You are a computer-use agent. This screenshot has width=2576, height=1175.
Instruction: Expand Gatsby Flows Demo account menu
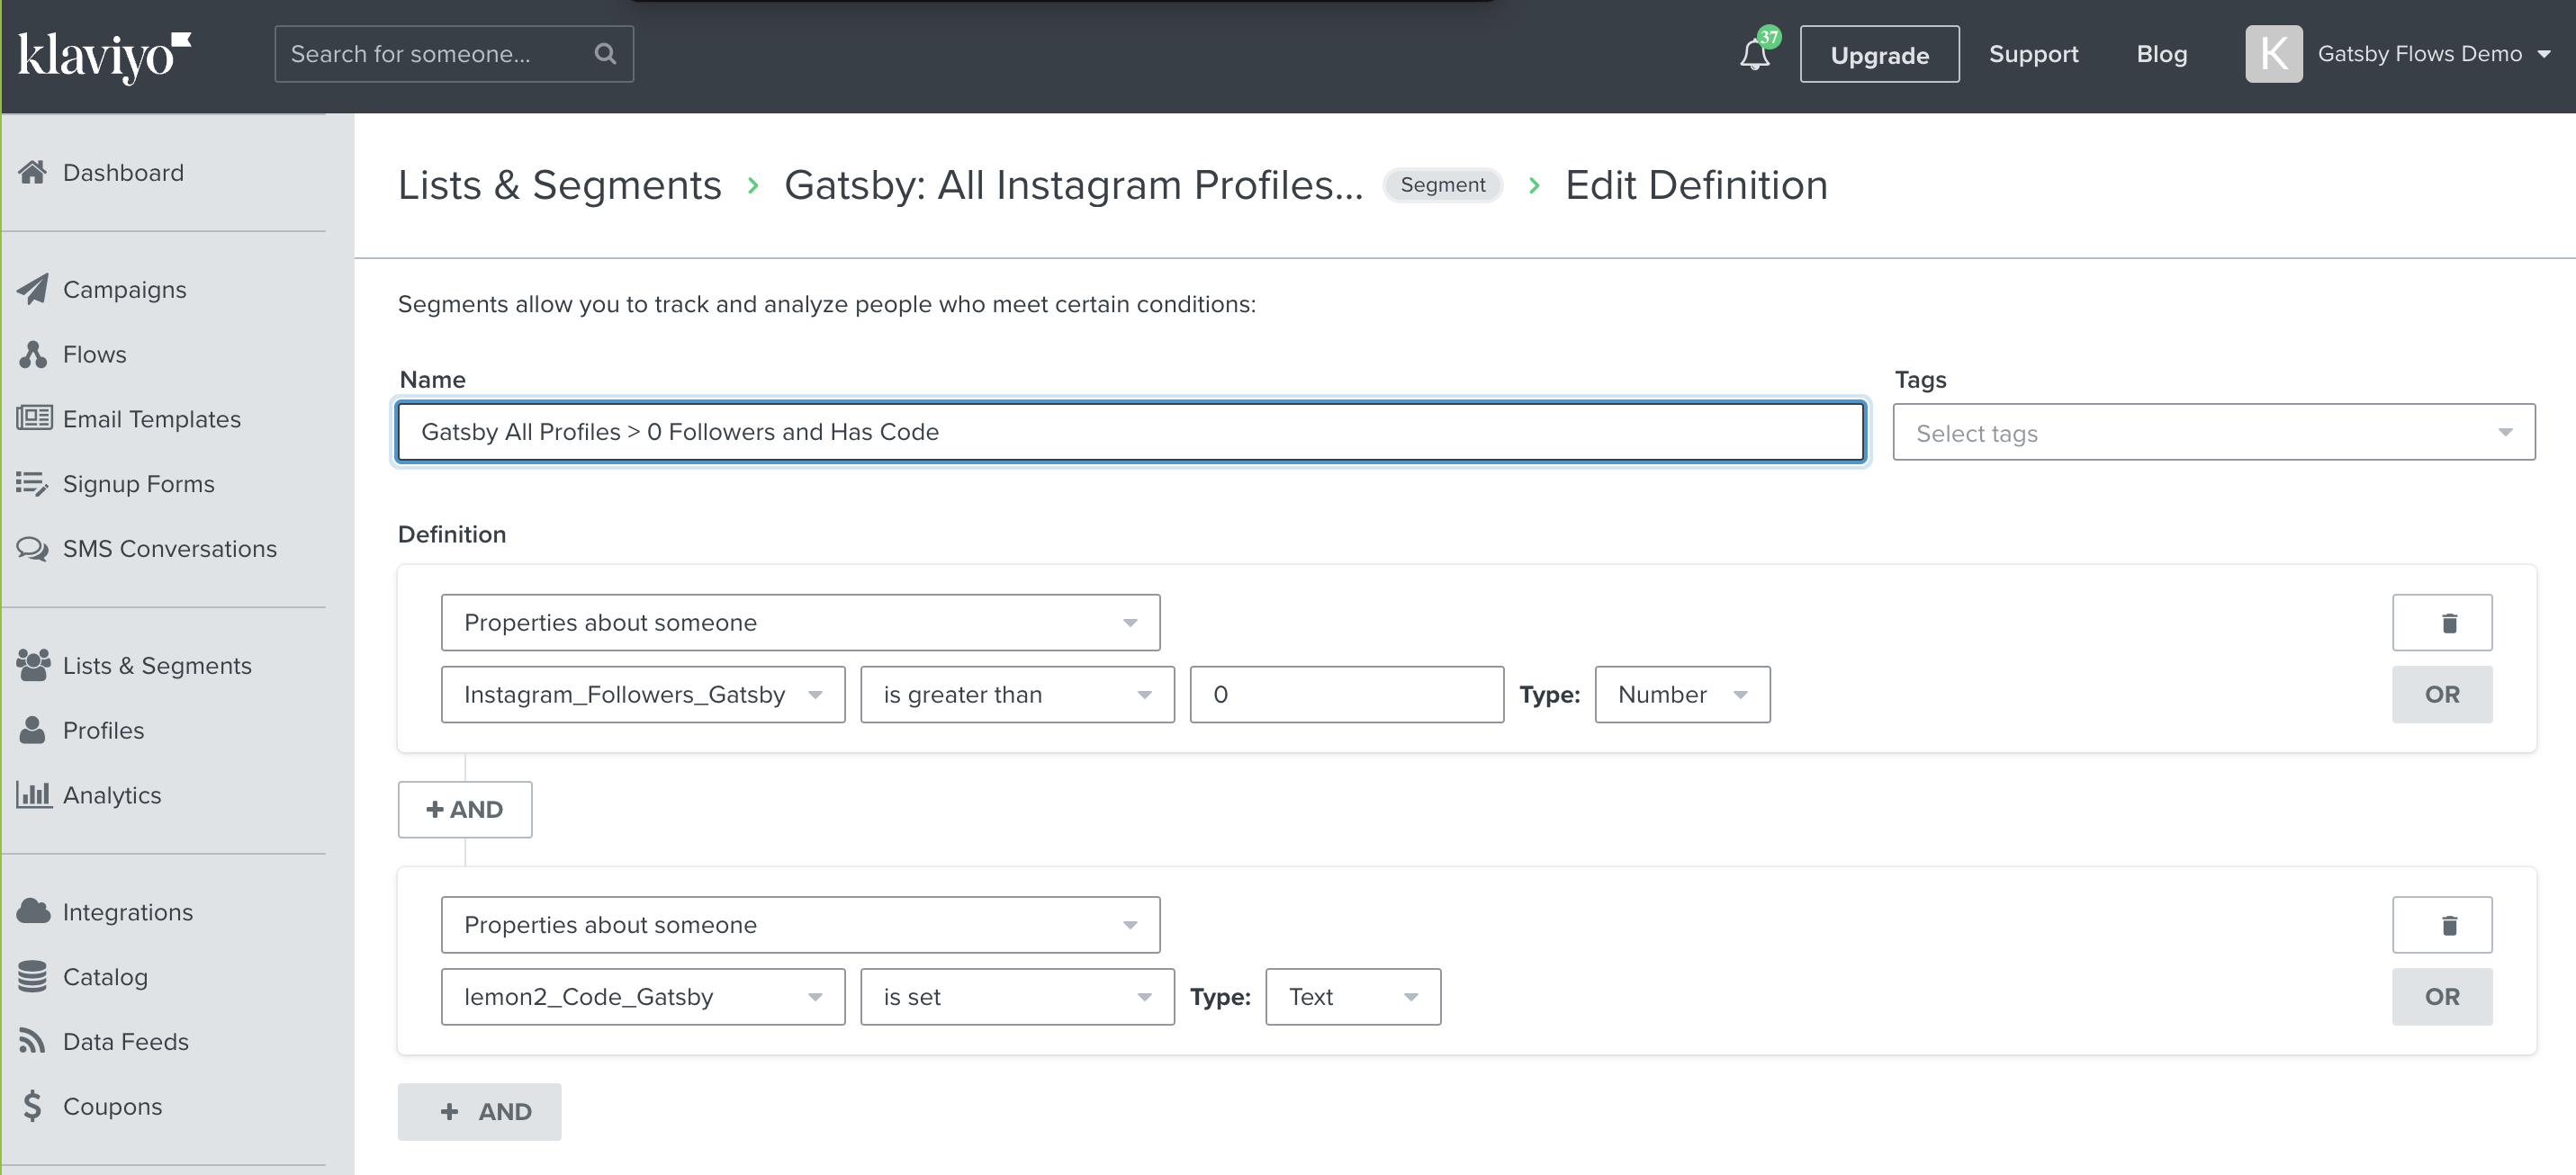click(x=2433, y=54)
